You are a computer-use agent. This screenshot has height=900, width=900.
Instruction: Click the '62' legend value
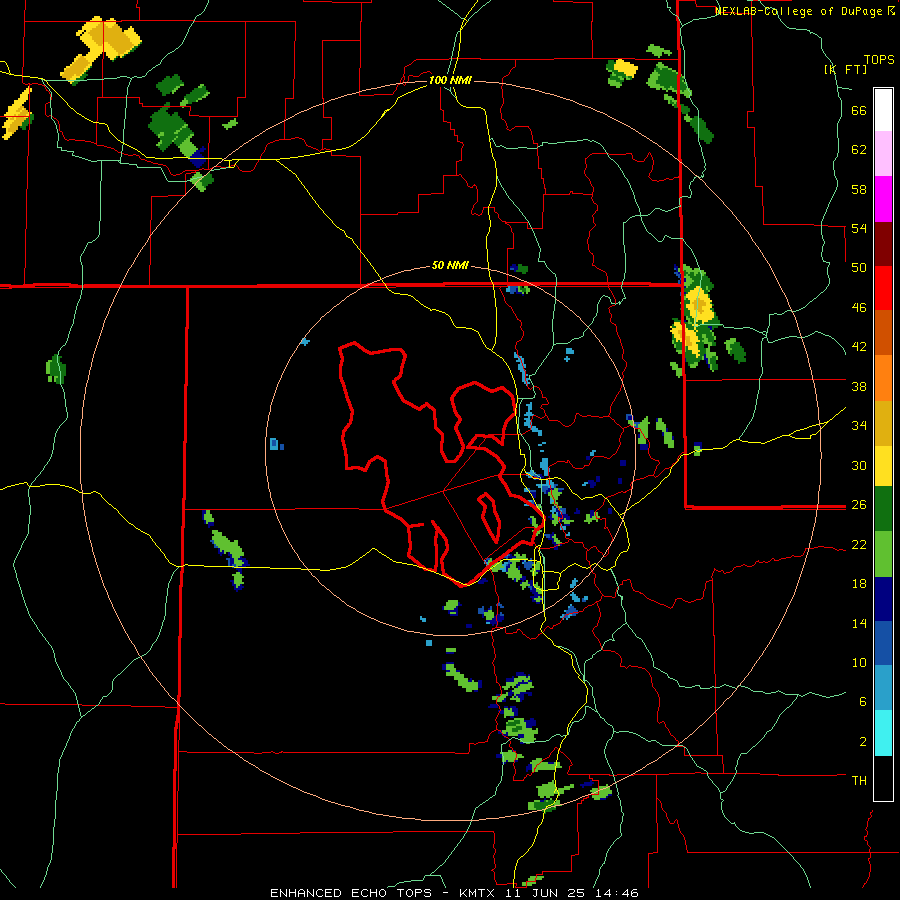pyautogui.click(x=859, y=150)
